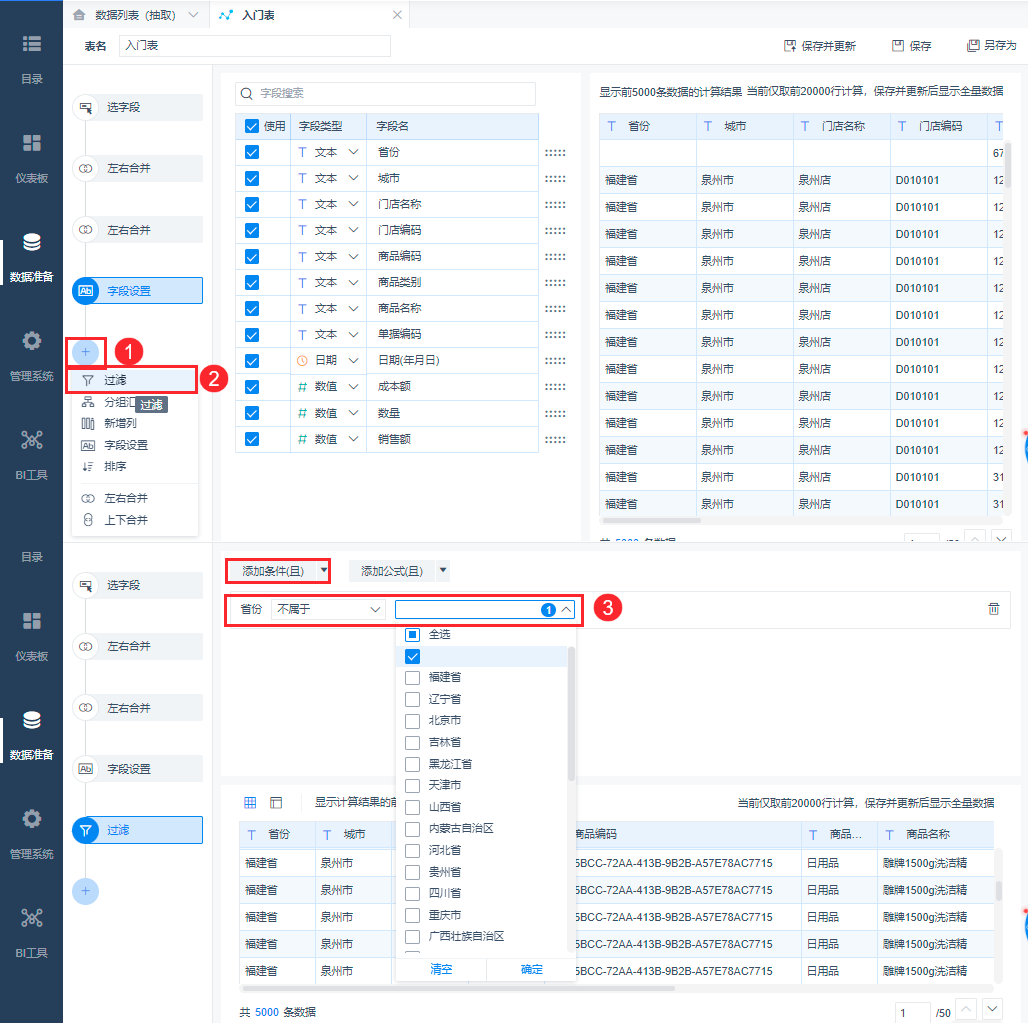Viewport: 1028px width, 1023px height.
Task: Click the province dropdown list vertical scrollbar
Action: click(x=571, y=713)
